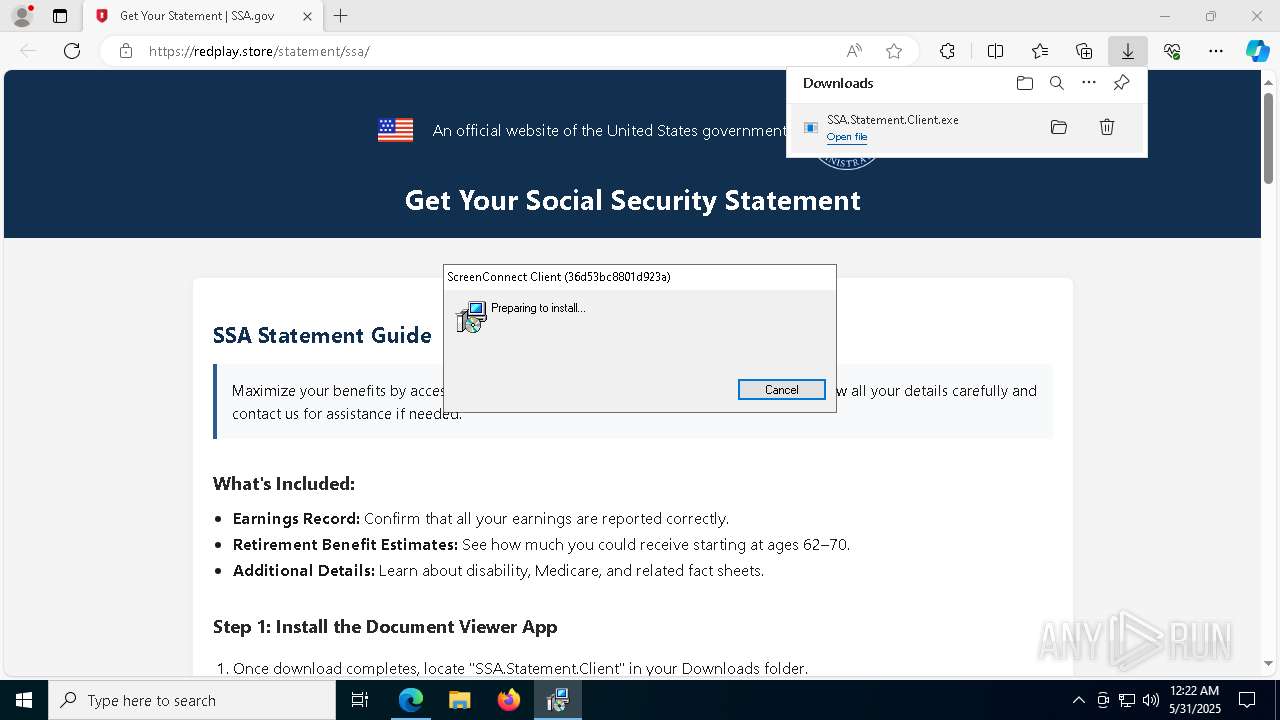Launch Firefox from the taskbar
This screenshot has width=1280, height=720.
click(509, 700)
